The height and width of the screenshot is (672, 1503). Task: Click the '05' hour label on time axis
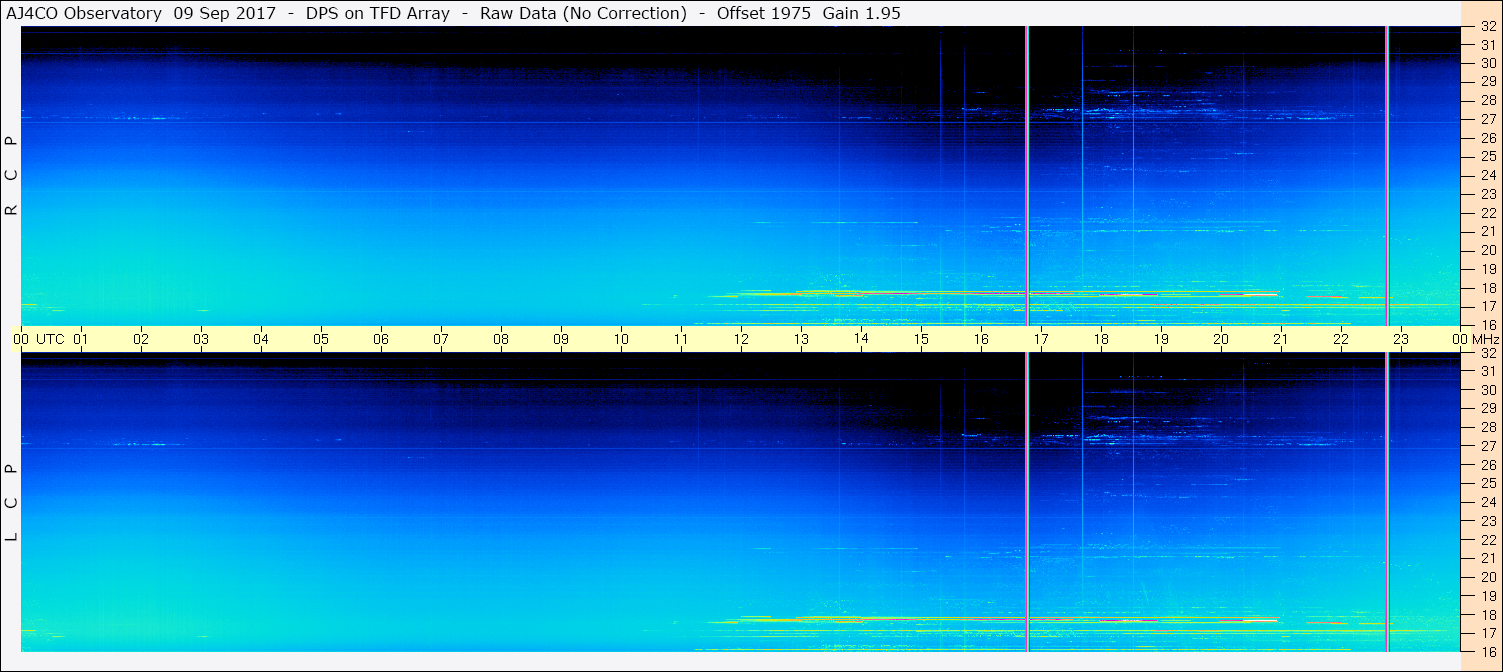[x=321, y=339]
